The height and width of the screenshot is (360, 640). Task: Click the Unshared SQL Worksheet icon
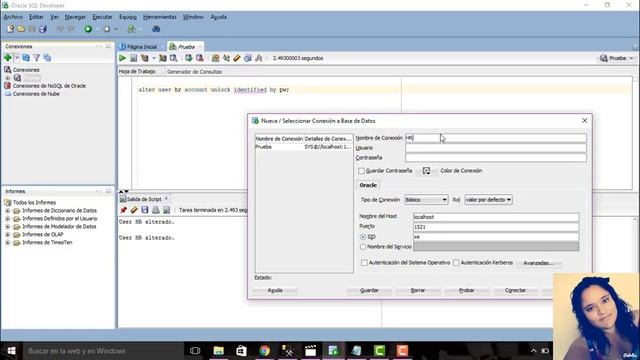tap(215, 58)
